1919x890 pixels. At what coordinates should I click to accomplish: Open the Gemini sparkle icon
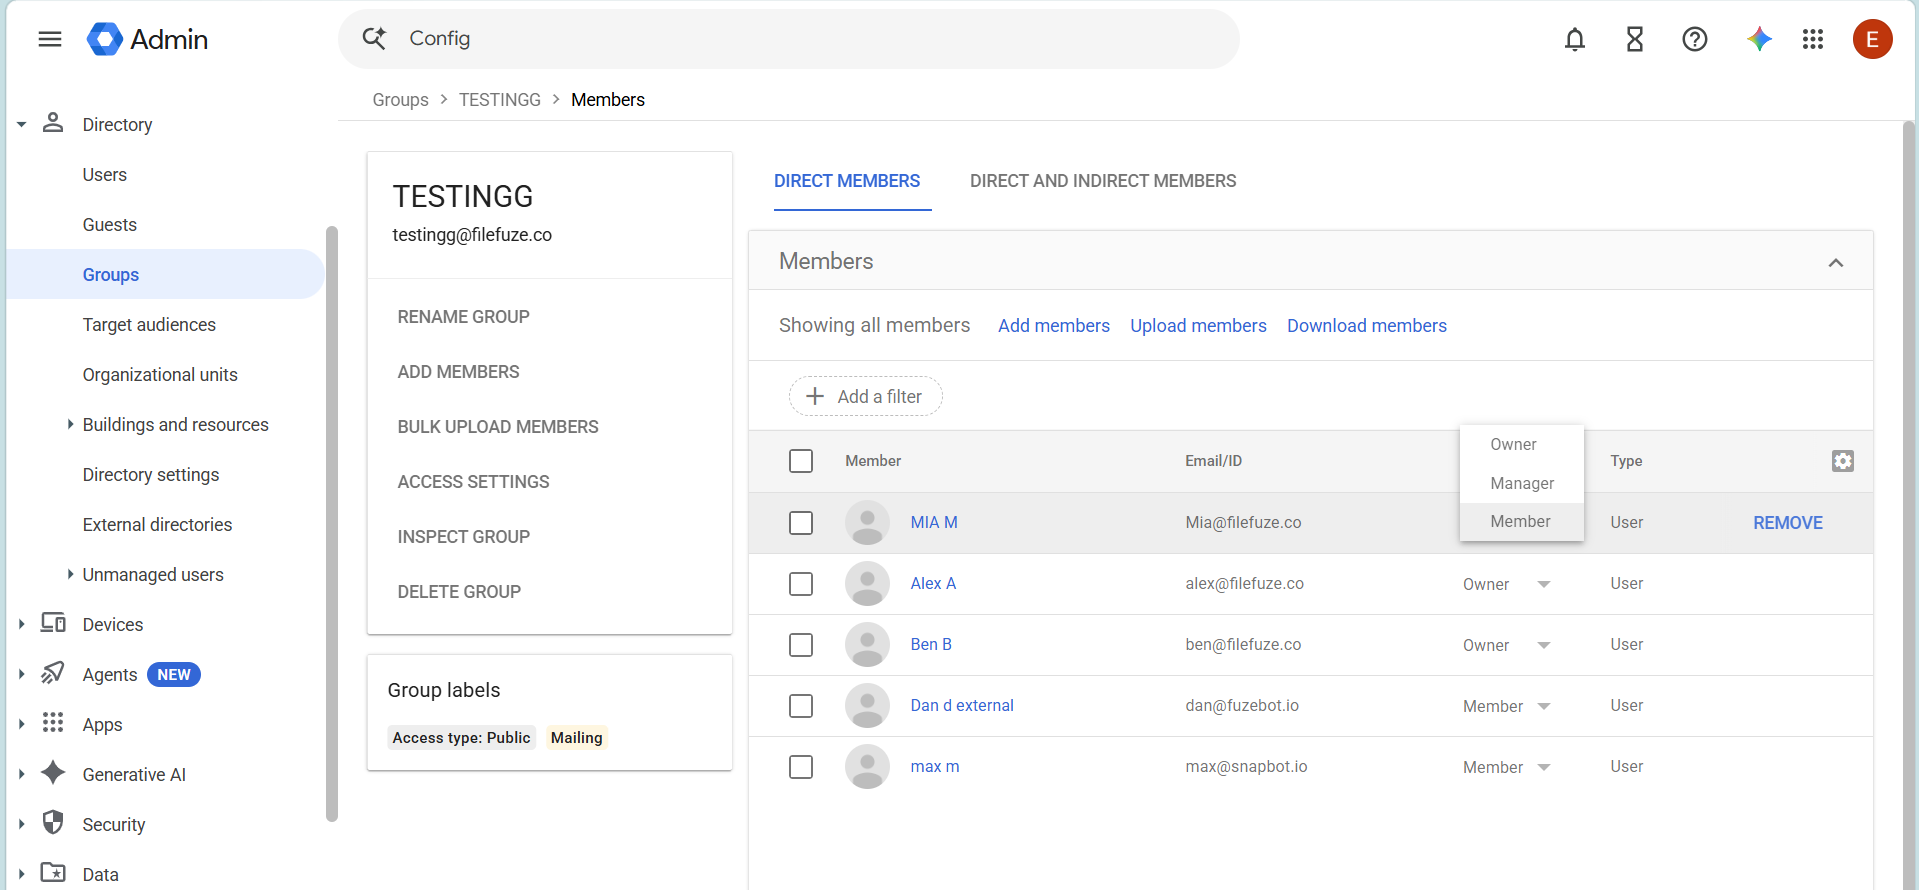click(1759, 39)
